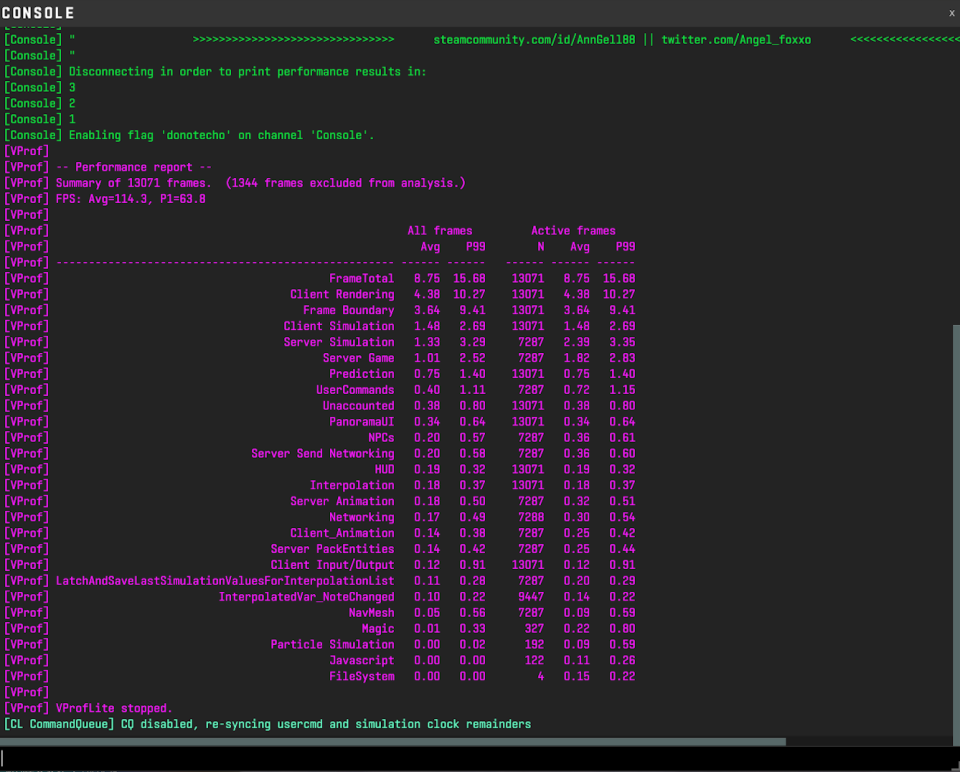Click the Frame Boundary row label

point(348,310)
